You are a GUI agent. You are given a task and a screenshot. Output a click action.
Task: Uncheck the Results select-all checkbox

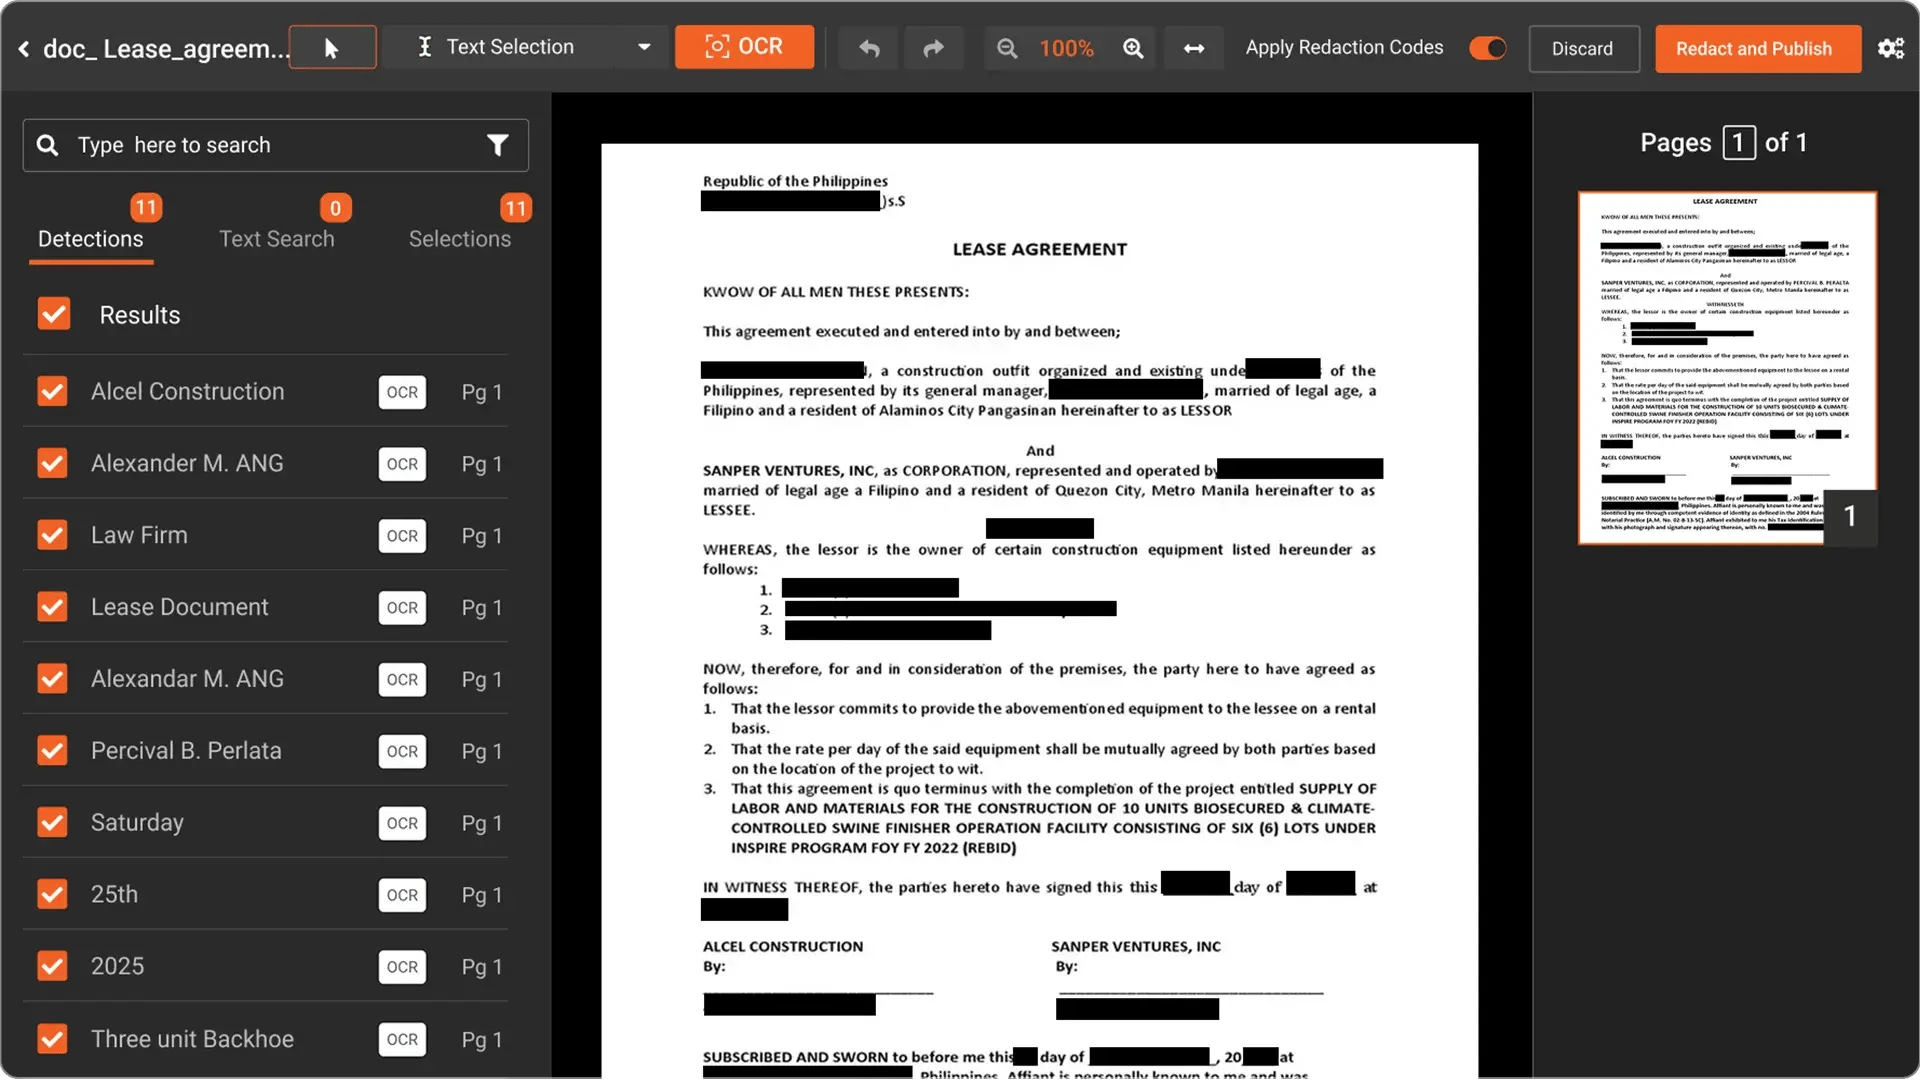tap(54, 314)
